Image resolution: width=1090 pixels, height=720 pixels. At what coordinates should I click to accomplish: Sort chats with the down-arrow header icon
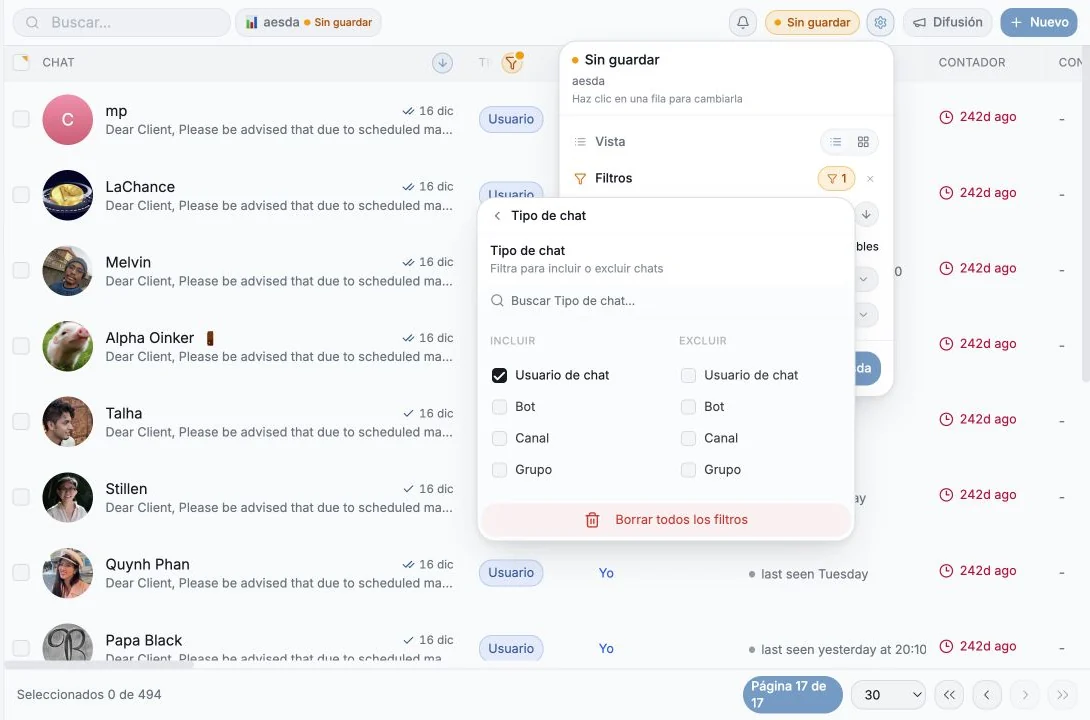pos(442,63)
